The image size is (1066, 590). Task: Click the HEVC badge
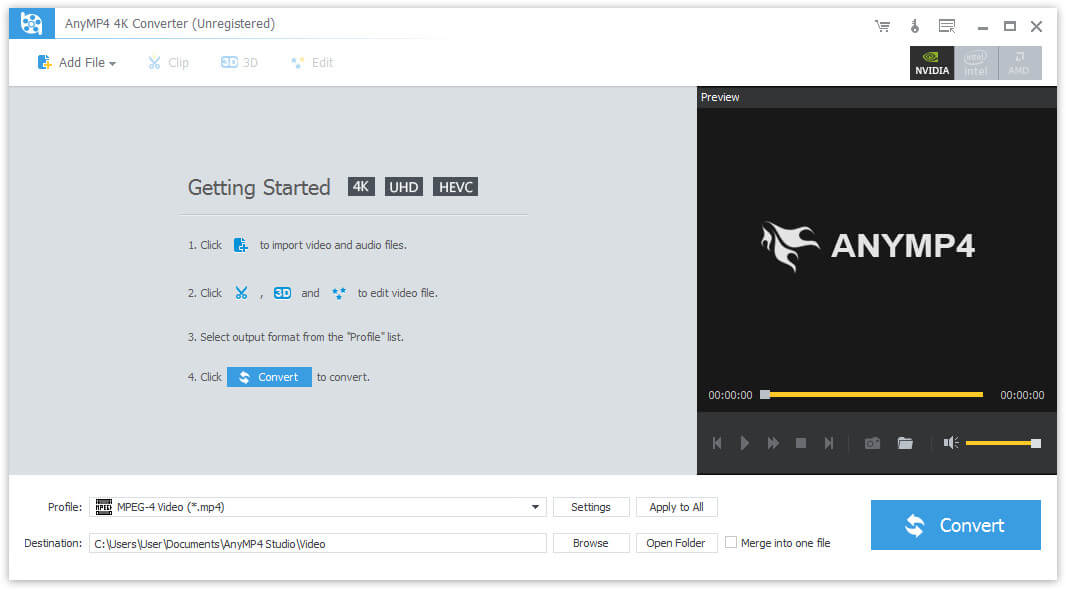click(455, 187)
